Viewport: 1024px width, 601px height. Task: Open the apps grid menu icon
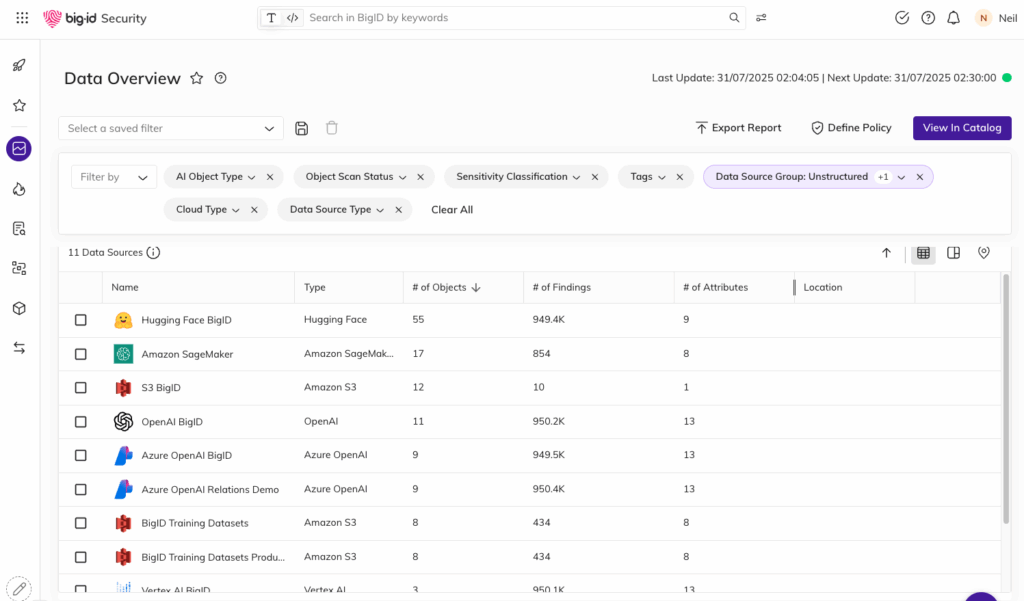point(22,18)
